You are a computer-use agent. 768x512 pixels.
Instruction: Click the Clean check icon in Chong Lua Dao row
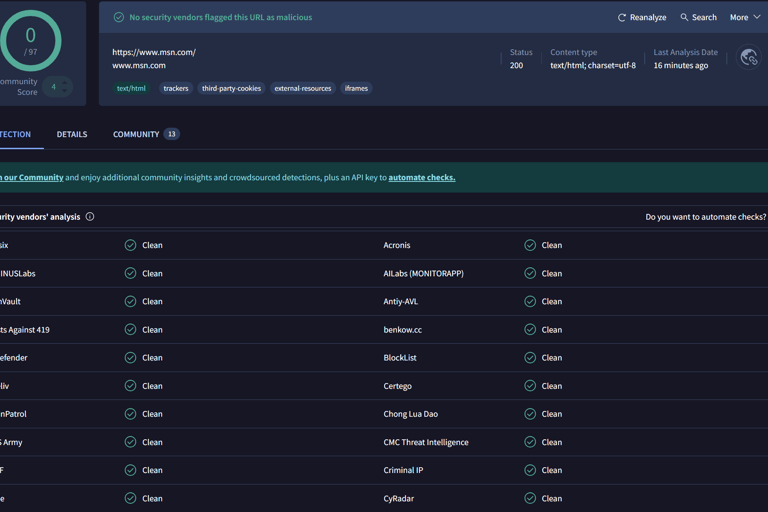[530, 414]
